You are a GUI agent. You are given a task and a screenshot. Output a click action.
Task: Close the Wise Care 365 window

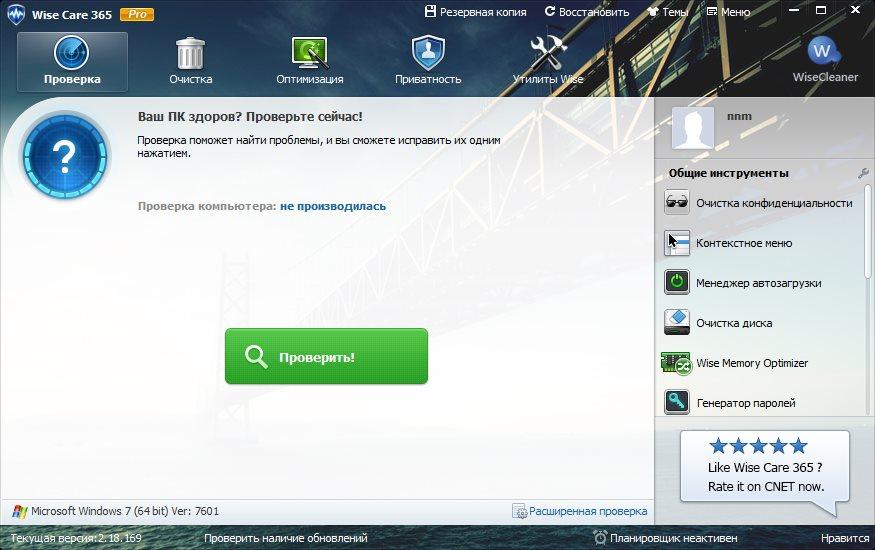(x=855, y=10)
